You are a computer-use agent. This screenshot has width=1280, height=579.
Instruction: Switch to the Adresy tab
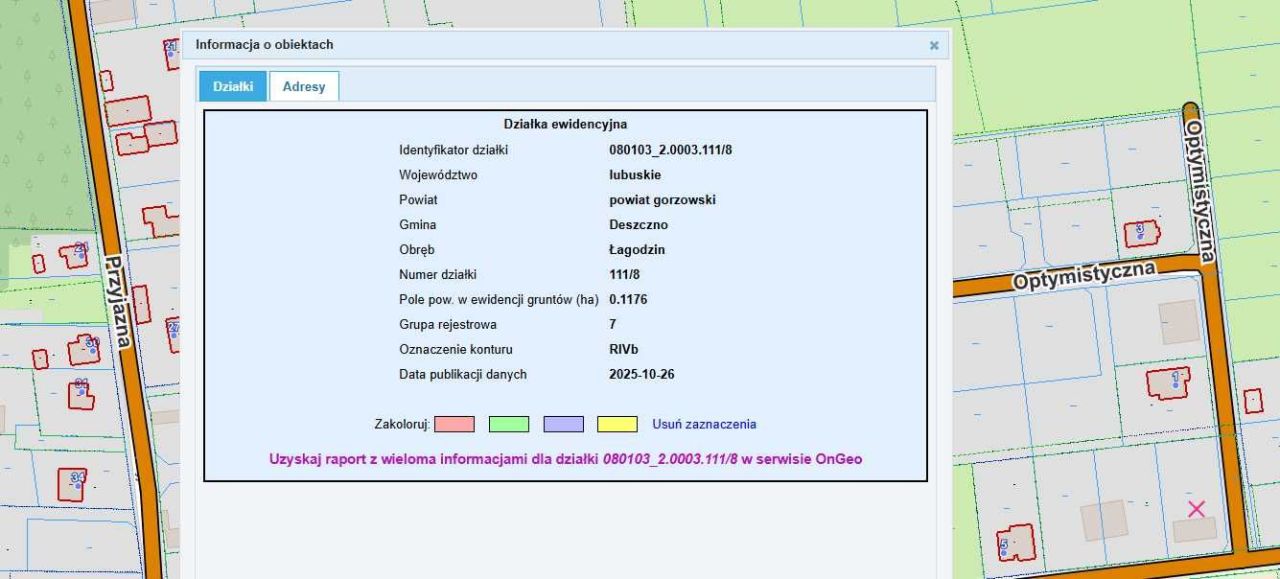coord(303,87)
